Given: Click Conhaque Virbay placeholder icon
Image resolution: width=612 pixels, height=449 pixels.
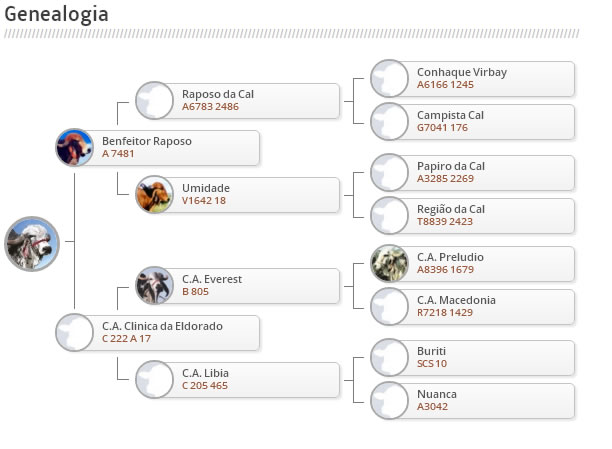Looking at the screenshot, I should (389, 79).
